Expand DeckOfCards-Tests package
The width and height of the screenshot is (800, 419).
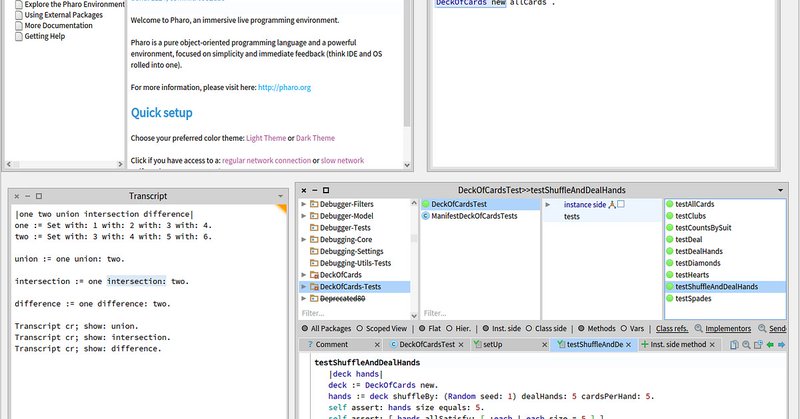304,287
